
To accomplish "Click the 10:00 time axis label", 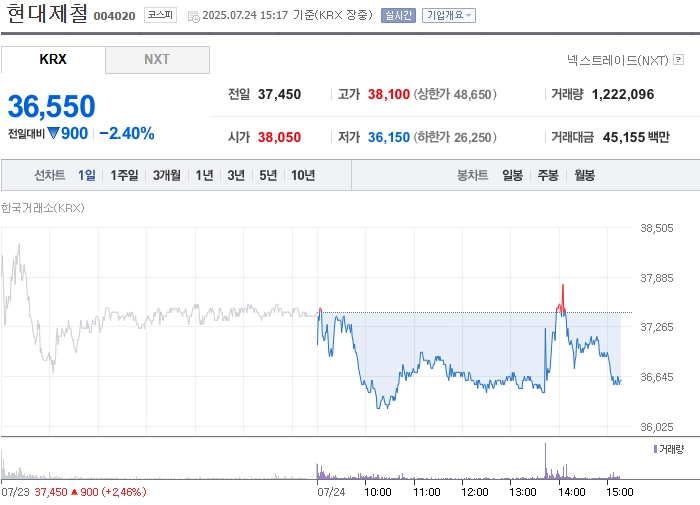I will pos(378,492).
